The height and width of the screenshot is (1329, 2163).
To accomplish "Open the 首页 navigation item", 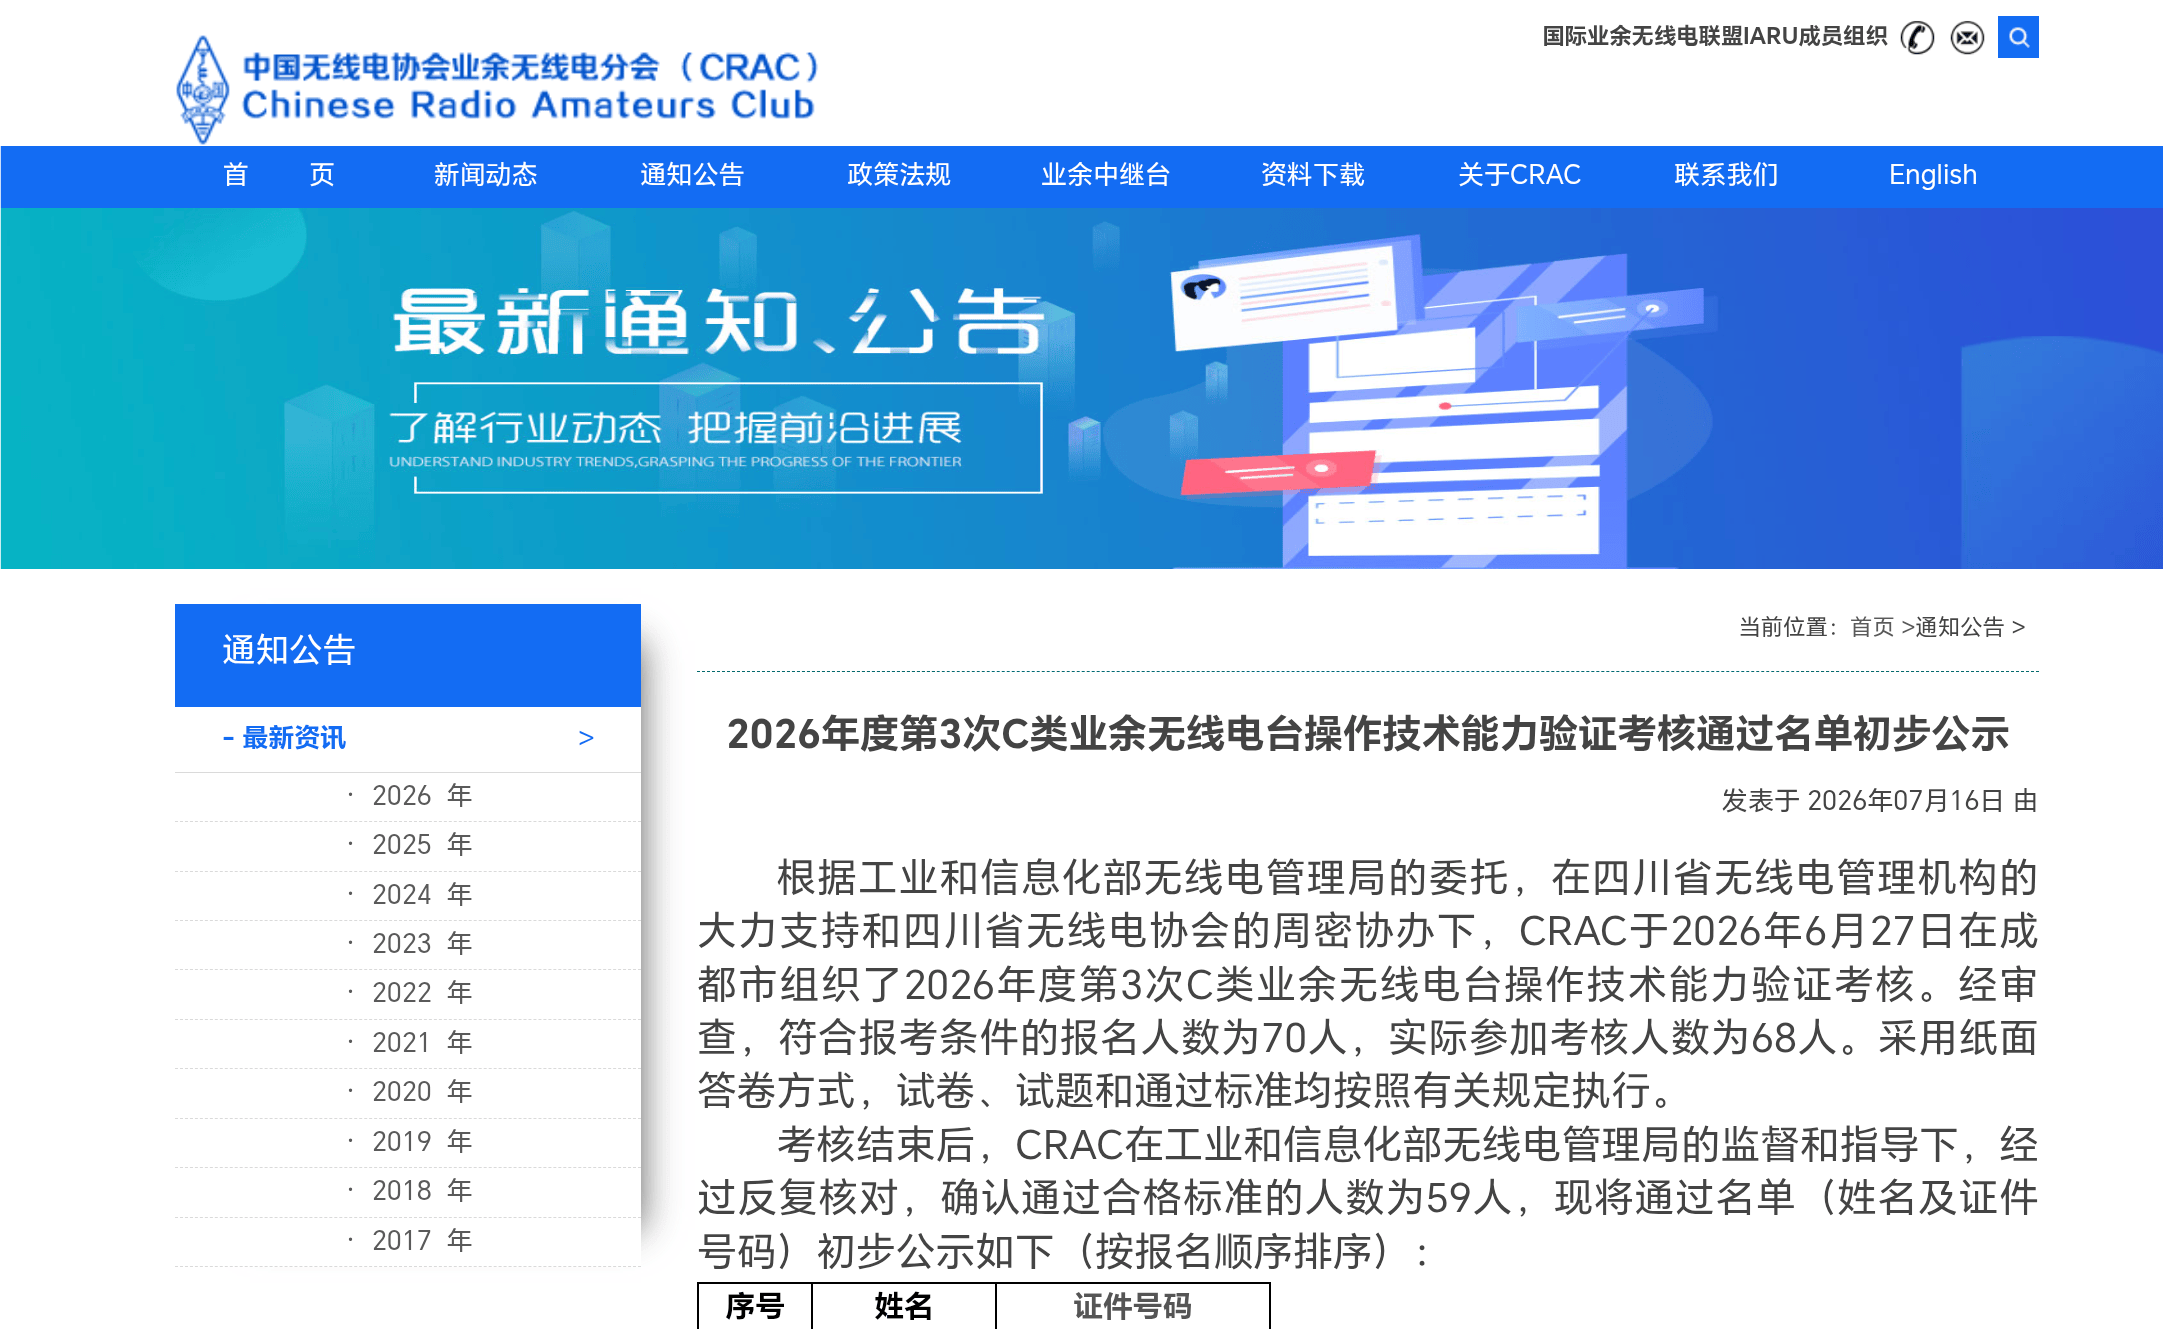I will (279, 175).
